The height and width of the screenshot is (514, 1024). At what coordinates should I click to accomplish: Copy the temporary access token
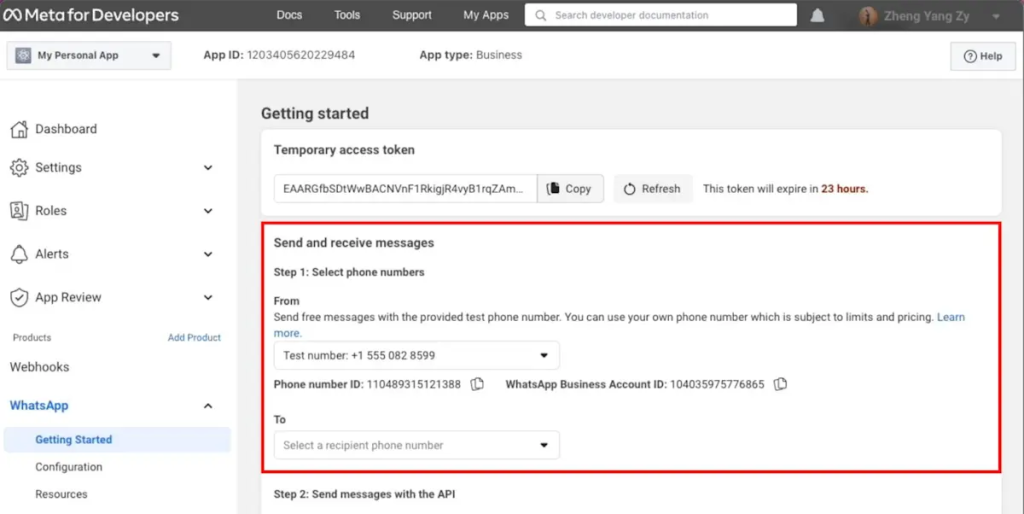570,189
